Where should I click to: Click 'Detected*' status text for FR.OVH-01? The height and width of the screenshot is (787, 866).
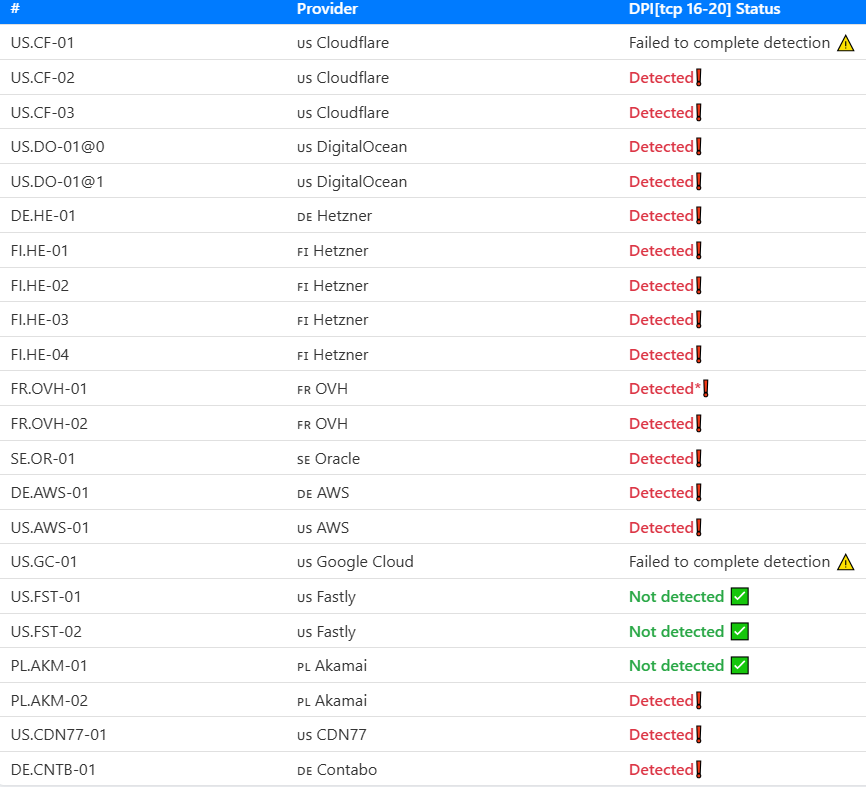(x=665, y=389)
